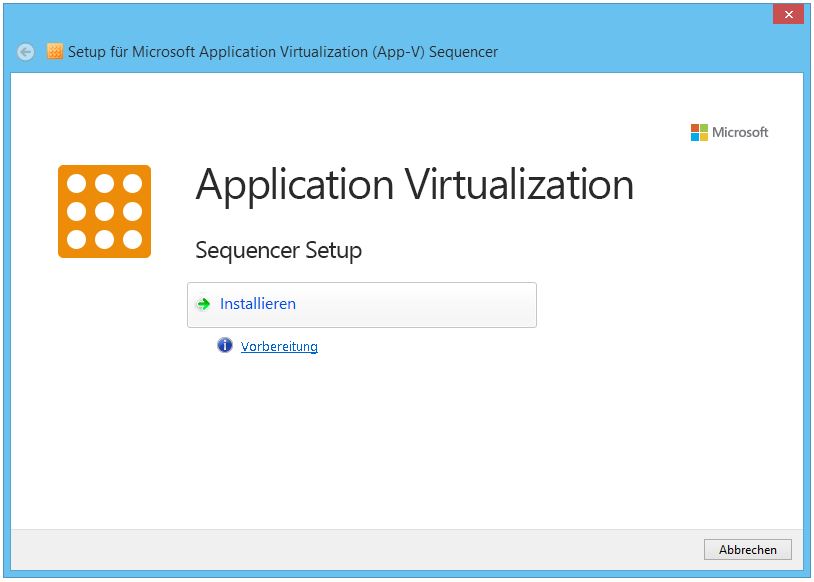This screenshot has height=582, width=814.
Task: Click the bottom-right dot of the App-V logo
Action: point(132,239)
